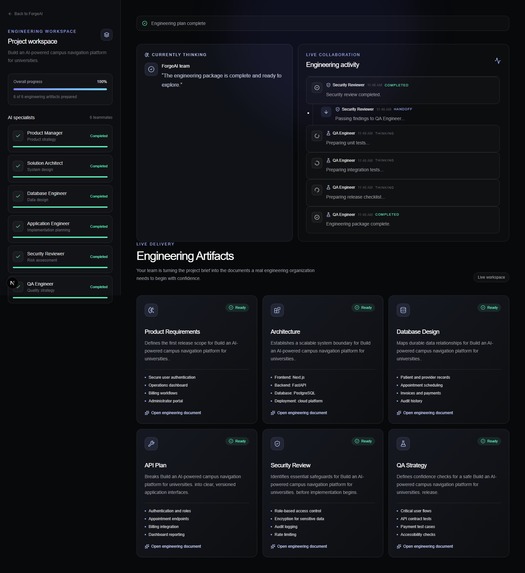Select the QA Engineer specialist name
Screen dimensions: 525x573
tap(40, 284)
